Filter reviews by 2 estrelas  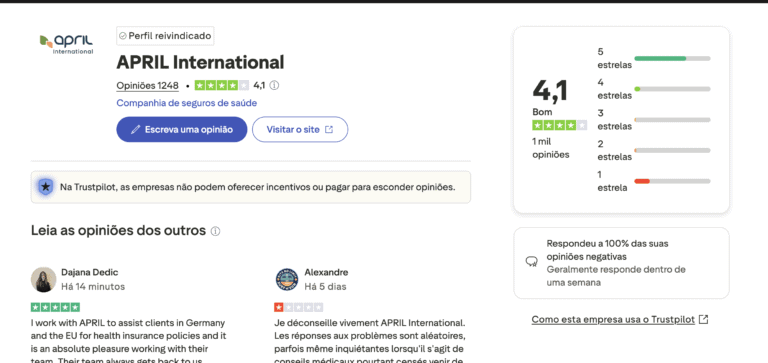pos(654,150)
